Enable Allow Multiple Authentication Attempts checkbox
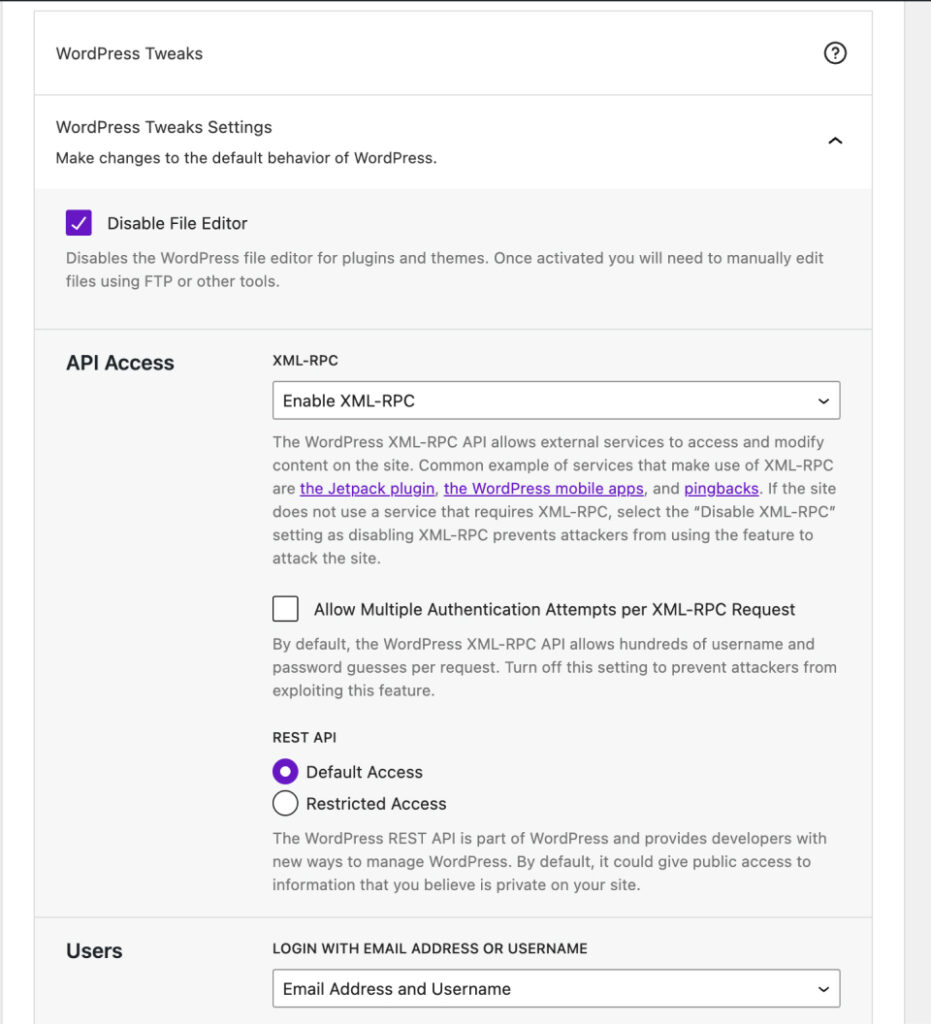Screen dimensions: 931x1024 point(286,609)
